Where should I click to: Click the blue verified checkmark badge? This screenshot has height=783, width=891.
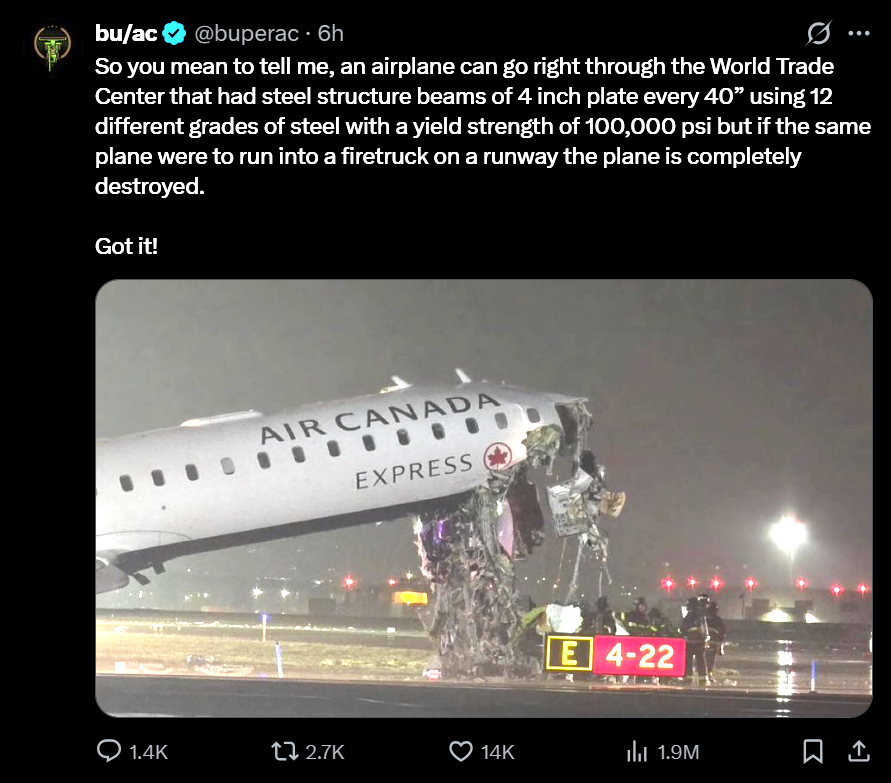[174, 33]
